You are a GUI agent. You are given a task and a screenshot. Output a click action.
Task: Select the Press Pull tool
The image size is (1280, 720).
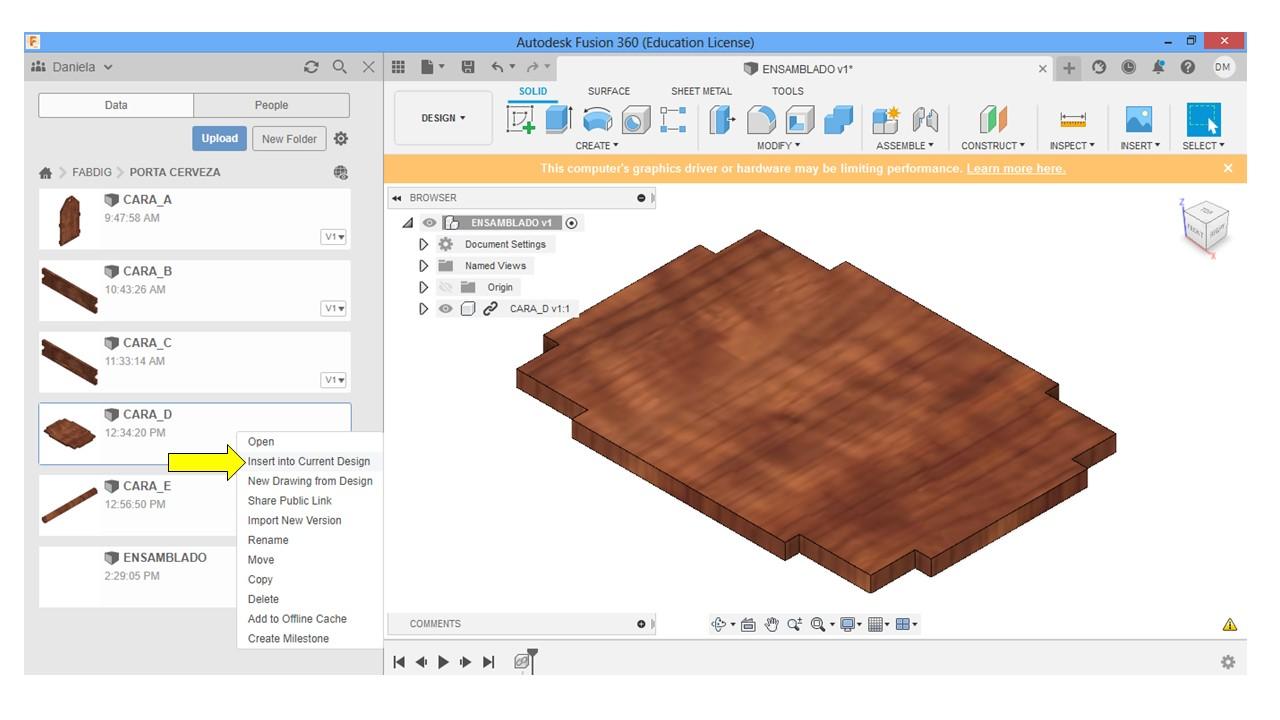coord(722,120)
